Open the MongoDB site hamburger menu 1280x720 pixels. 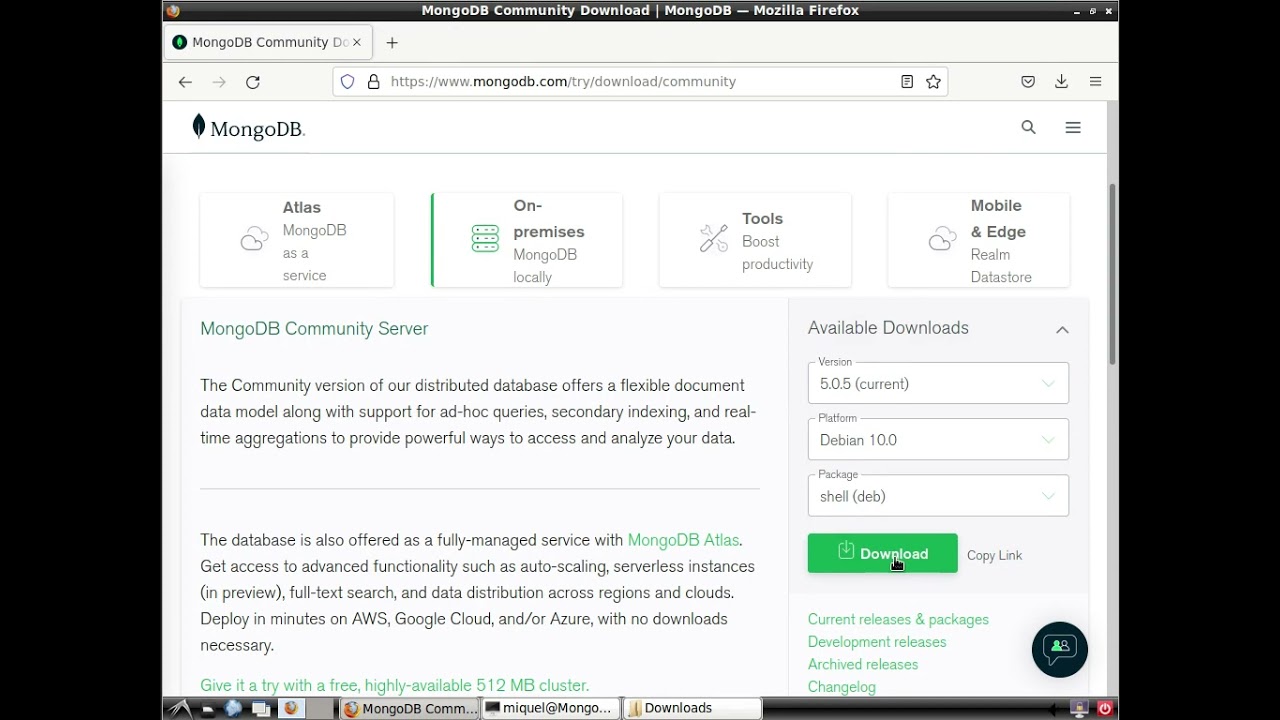1073,127
